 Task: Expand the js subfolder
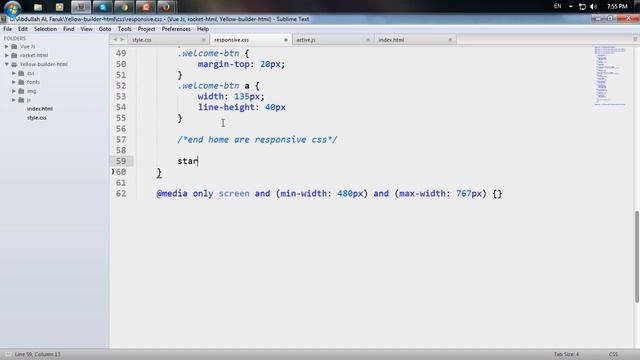[x=13, y=100]
